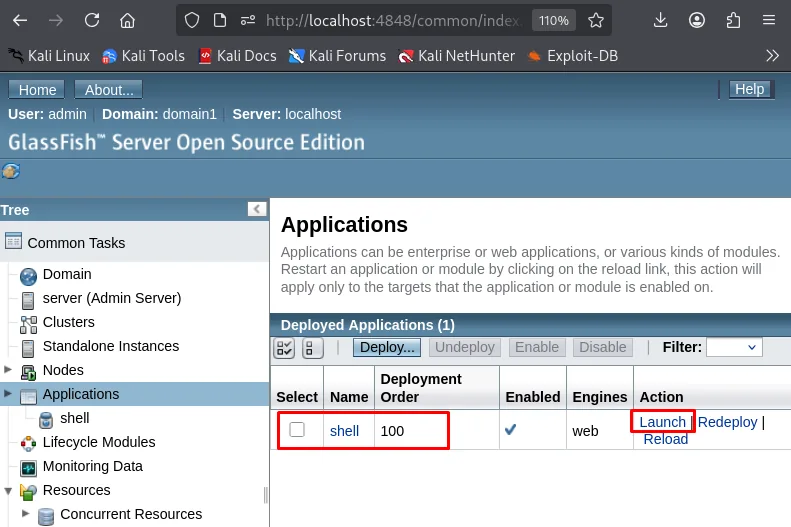Open Concurrent Resources tree node
This screenshot has height=527, width=791.
tap(131, 514)
